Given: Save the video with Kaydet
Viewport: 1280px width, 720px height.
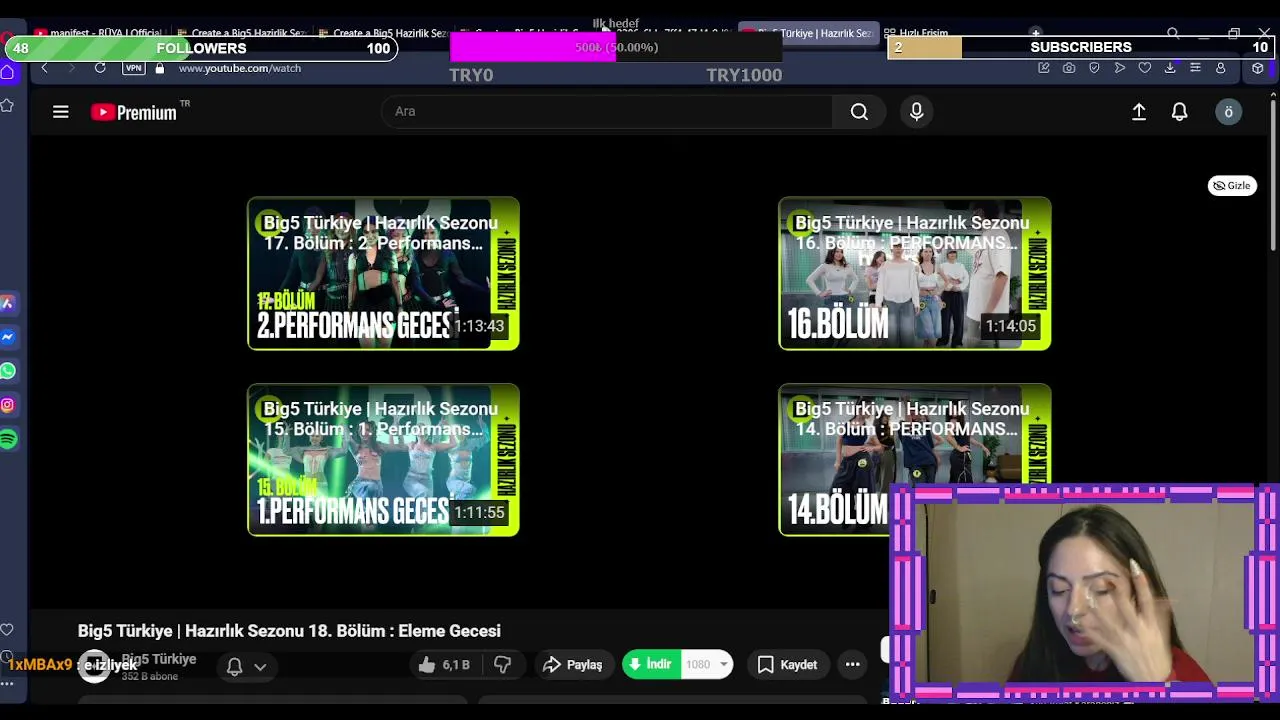Looking at the screenshot, I should (787, 664).
